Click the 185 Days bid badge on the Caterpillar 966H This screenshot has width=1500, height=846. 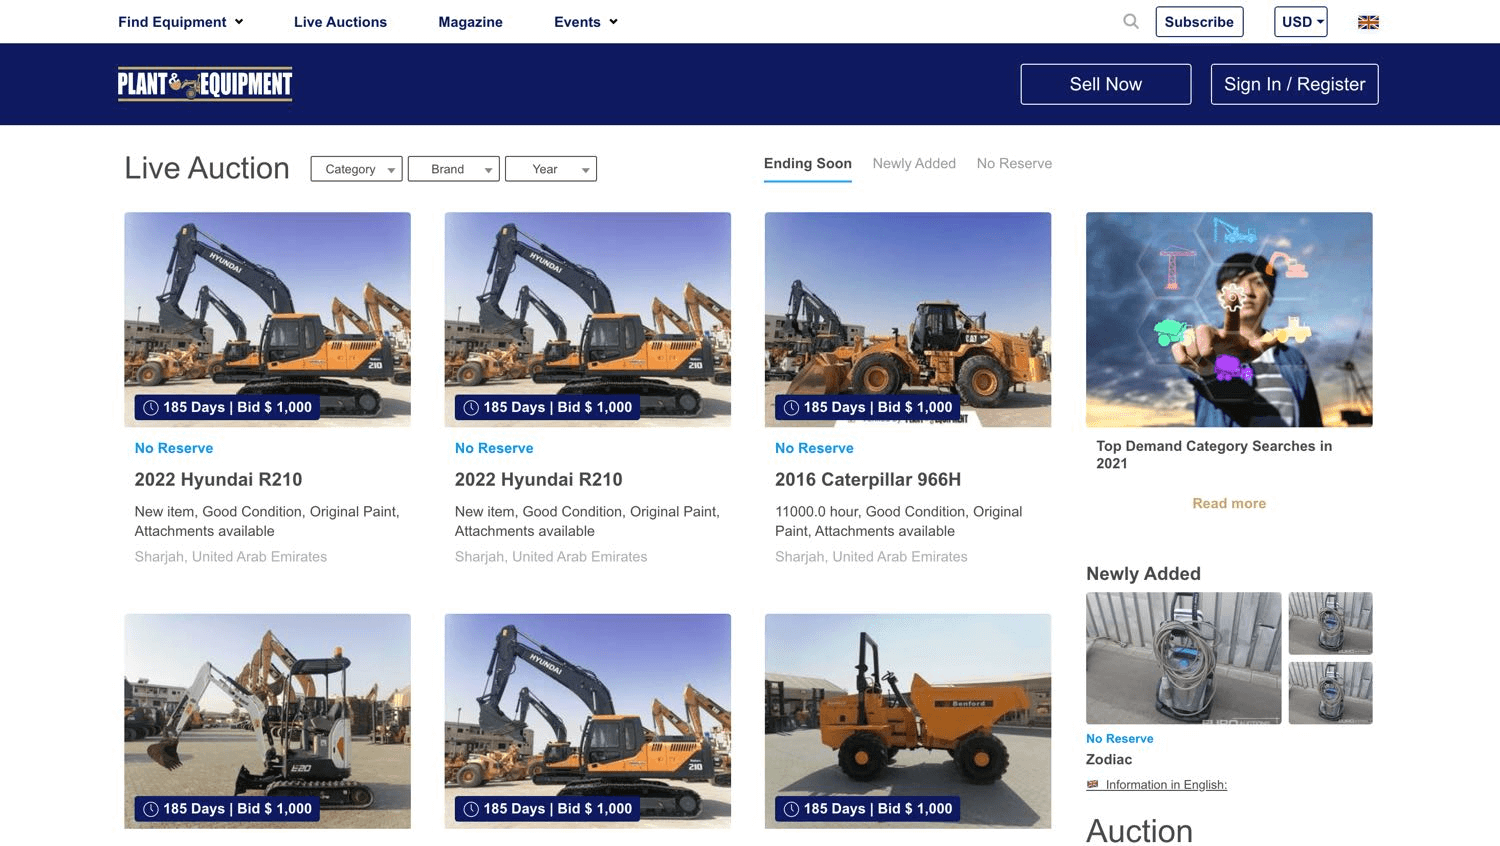868,407
